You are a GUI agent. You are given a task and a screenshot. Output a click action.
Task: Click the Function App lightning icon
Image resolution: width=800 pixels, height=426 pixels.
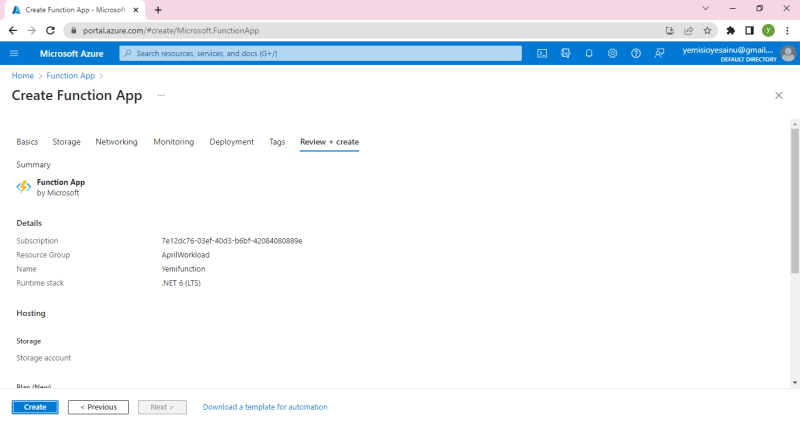23,187
